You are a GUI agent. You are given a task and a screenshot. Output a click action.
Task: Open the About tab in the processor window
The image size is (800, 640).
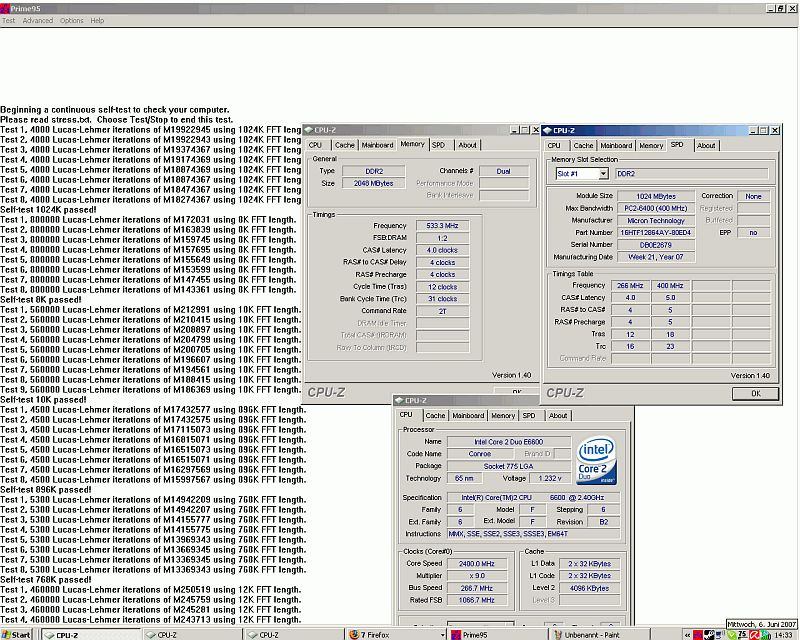pyautogui.click(x=558, y=415)
